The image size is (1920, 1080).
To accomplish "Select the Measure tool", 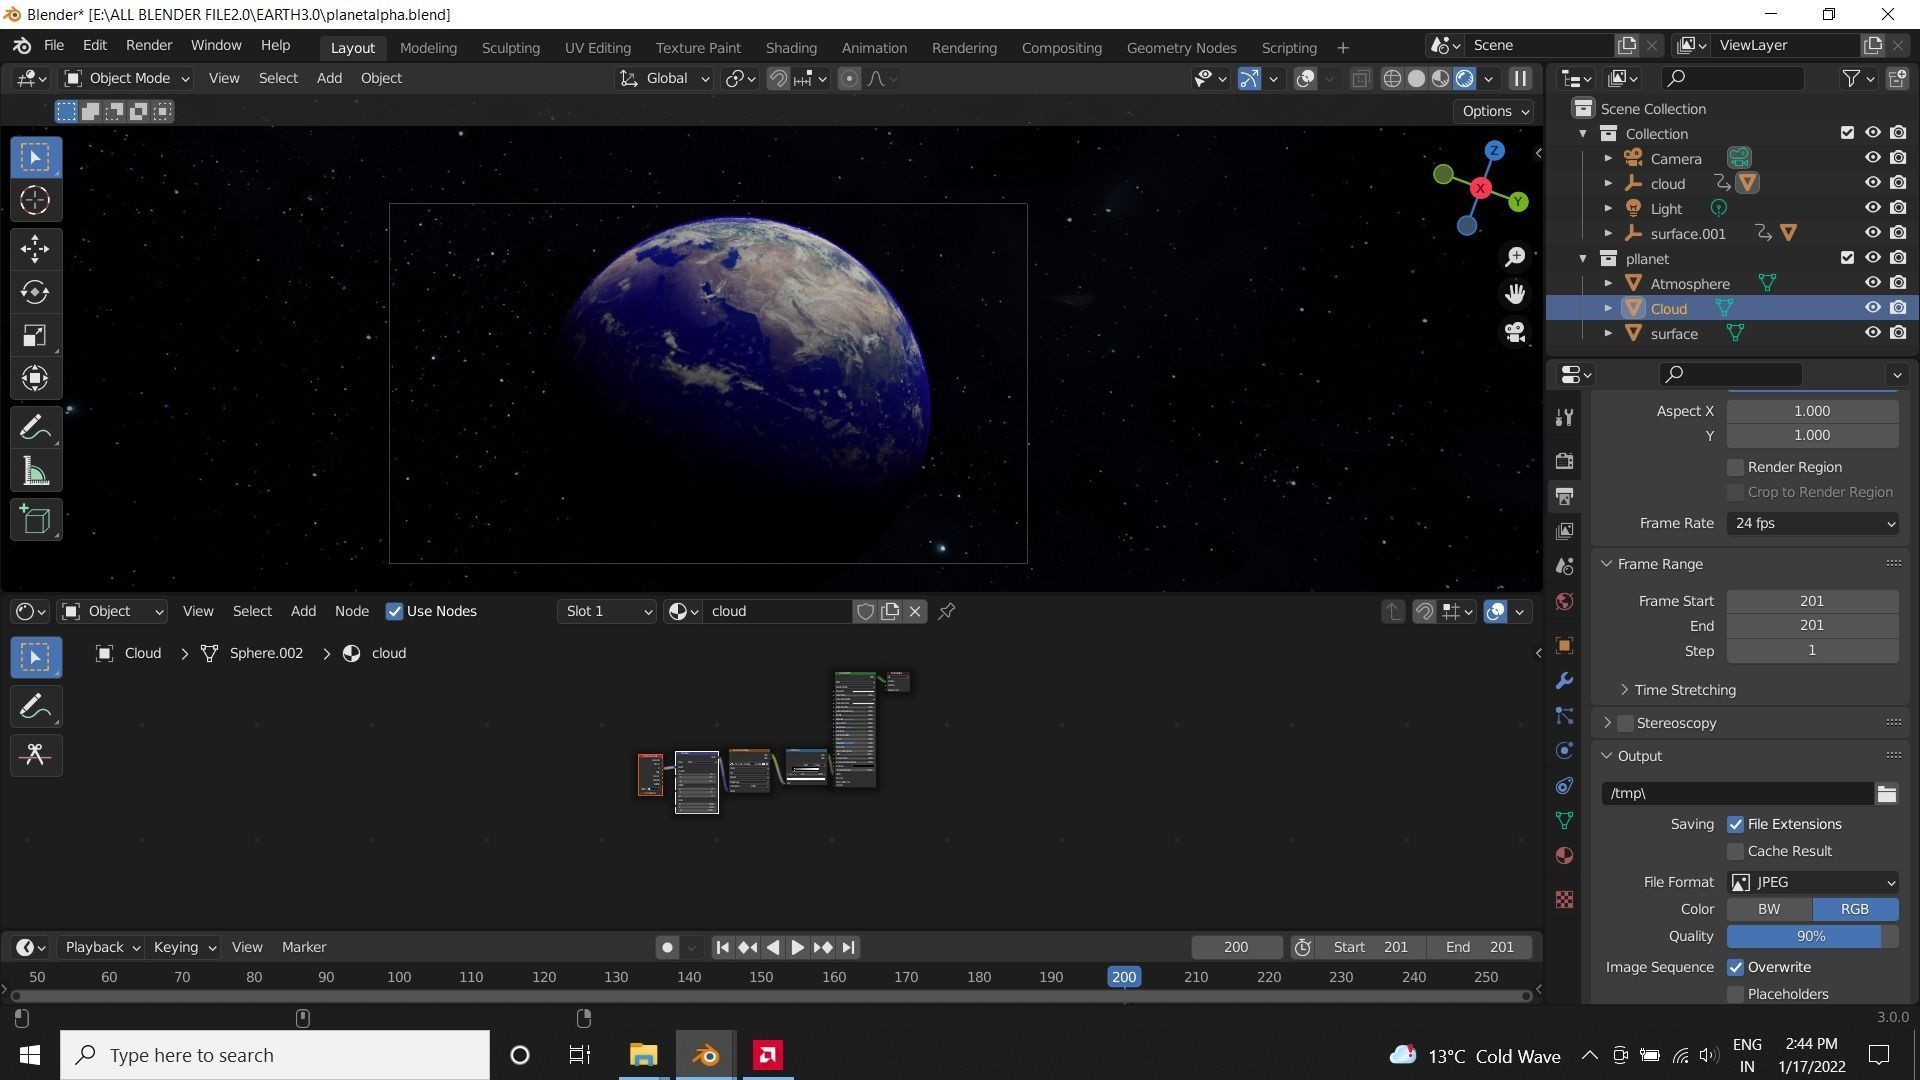I will (x=36, y=471).
